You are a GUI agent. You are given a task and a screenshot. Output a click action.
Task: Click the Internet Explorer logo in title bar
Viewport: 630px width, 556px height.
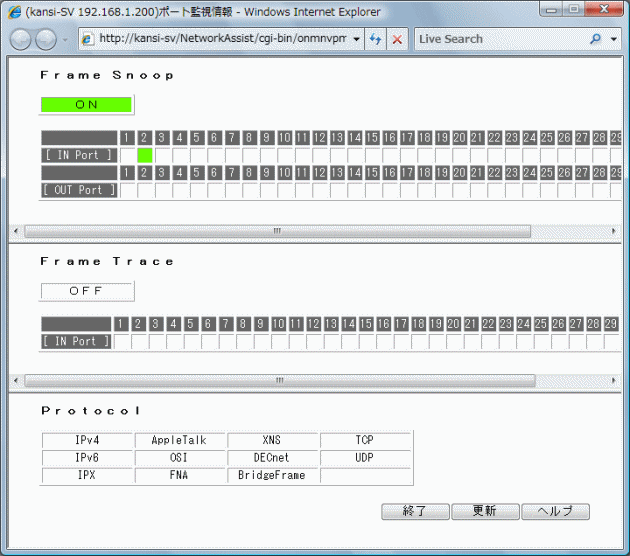tap(14, 12)
